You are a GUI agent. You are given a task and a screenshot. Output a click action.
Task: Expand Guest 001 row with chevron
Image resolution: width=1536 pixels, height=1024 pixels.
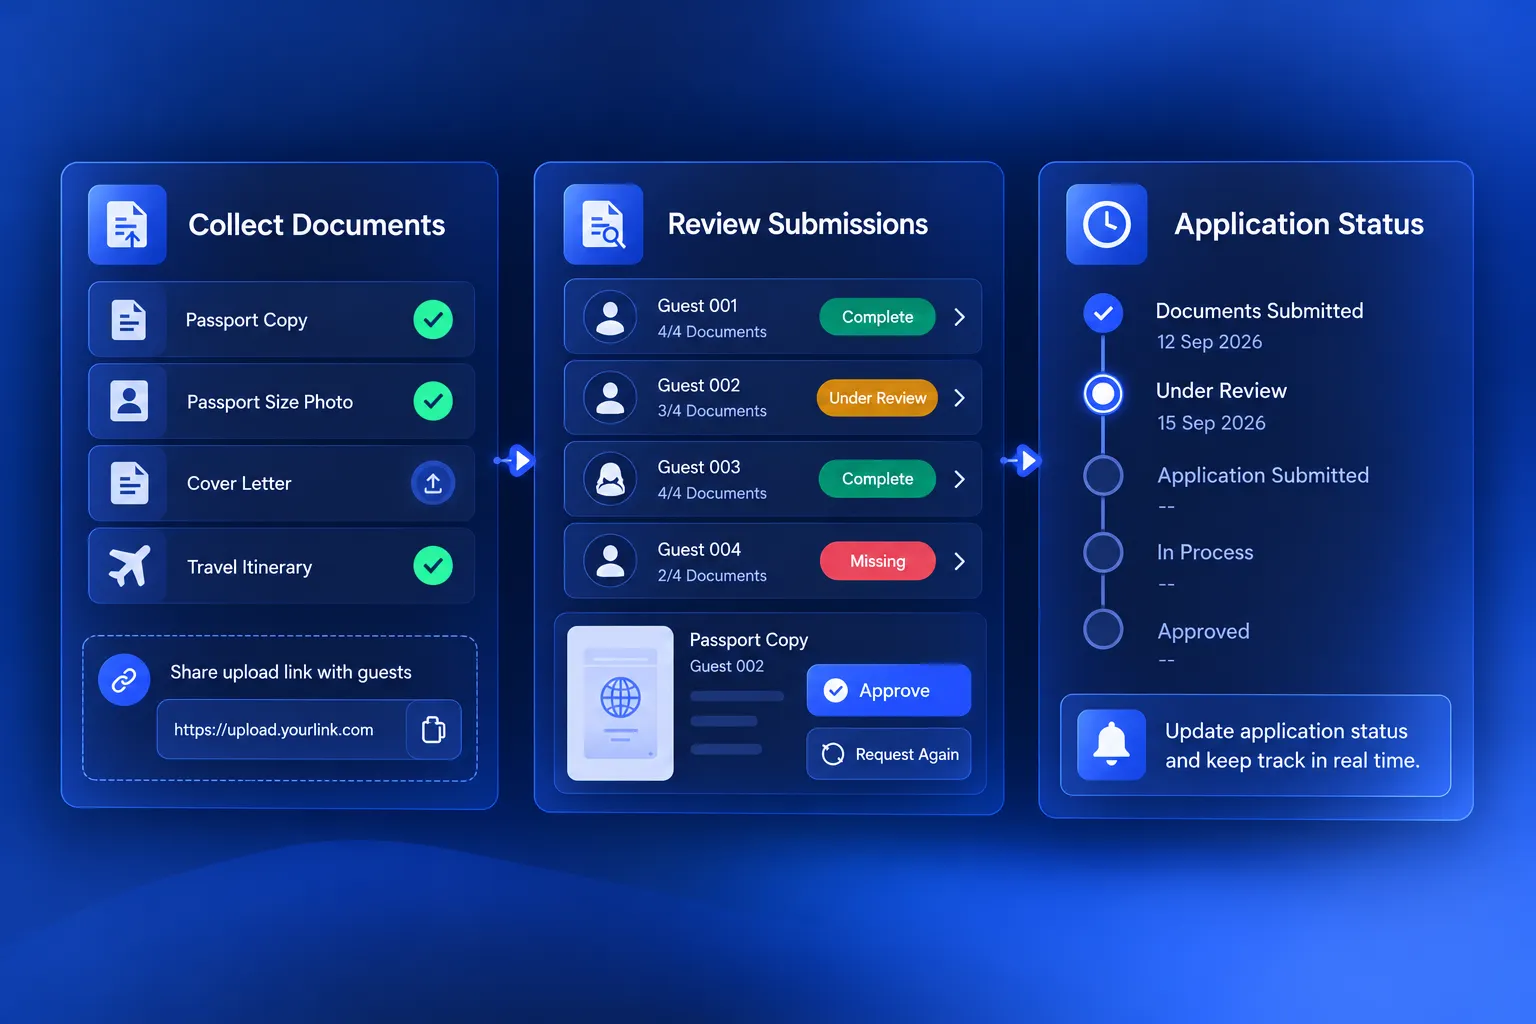tap(959, 317)
